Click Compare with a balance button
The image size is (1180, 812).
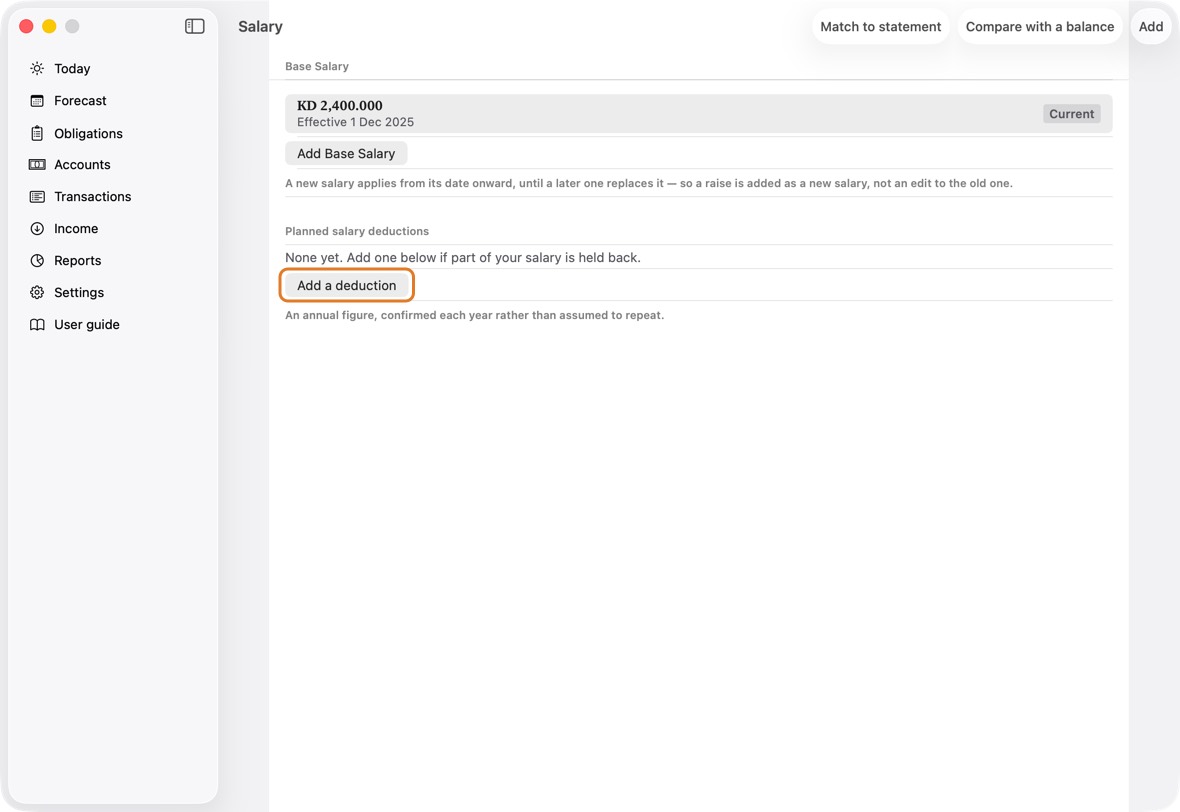point(1039,26)
